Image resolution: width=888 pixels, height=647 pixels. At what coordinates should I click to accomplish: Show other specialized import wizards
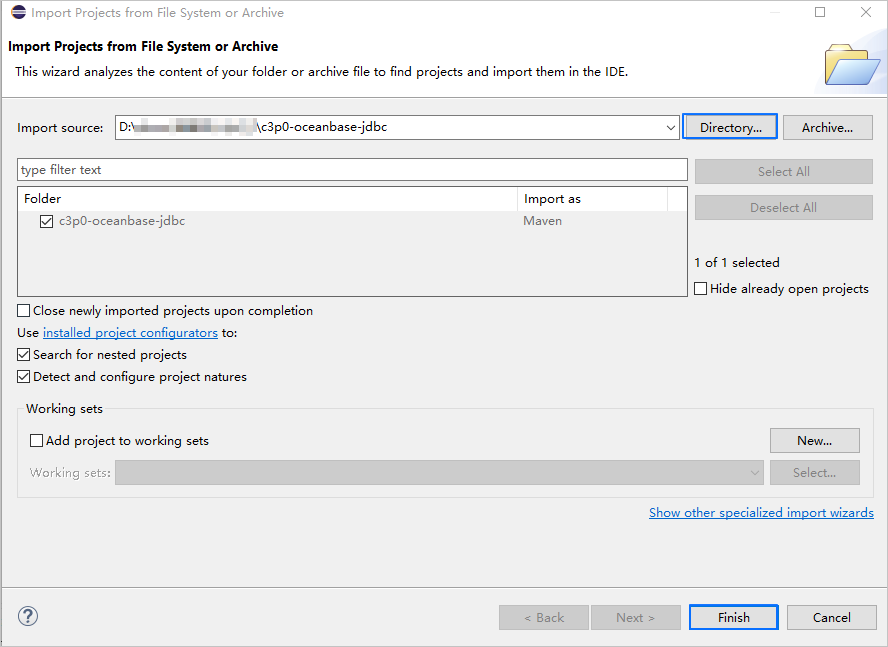[760, 513]
